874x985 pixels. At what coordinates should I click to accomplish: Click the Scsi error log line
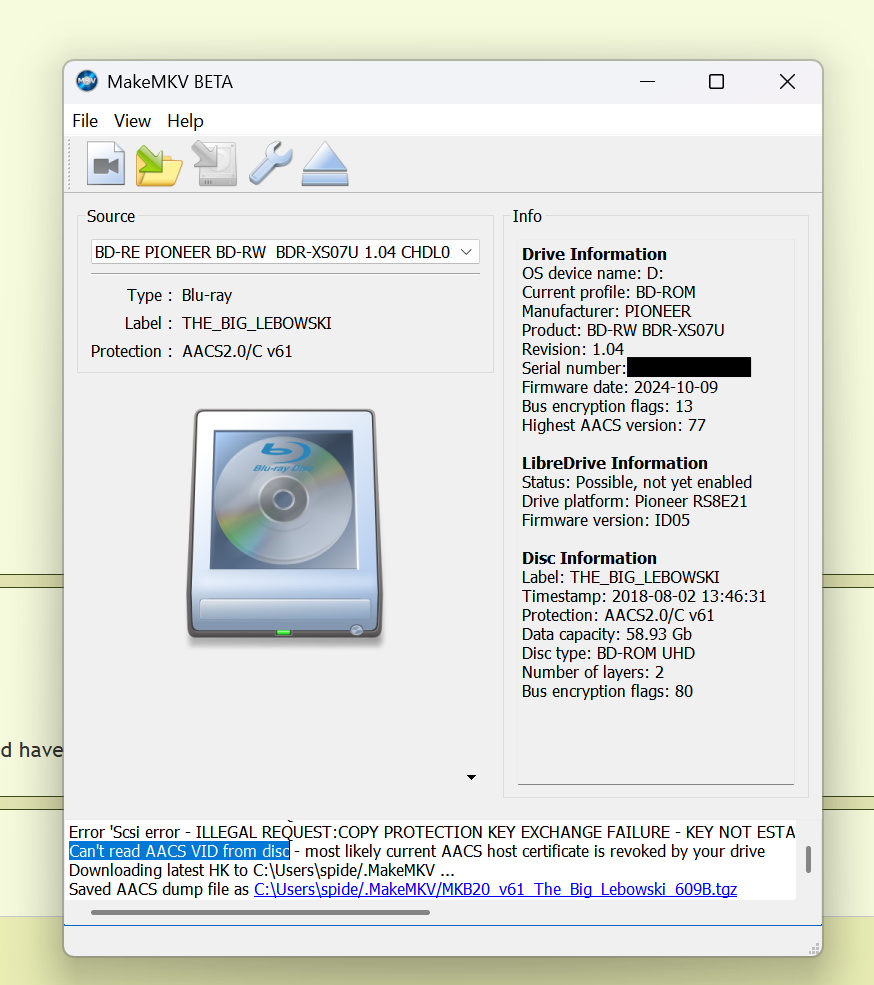pyautogui.click(x=432, y=832)
